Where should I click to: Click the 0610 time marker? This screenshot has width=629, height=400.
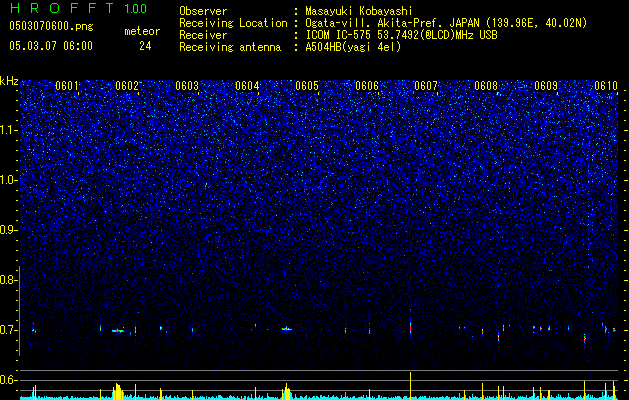606,86
